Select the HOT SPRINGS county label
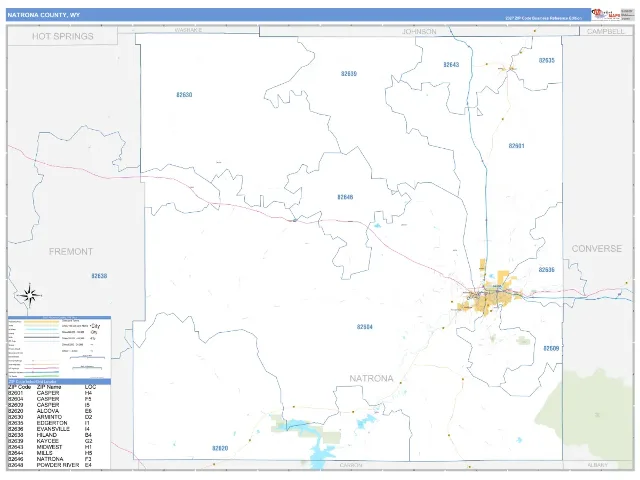640x480 pixels. 63,36
